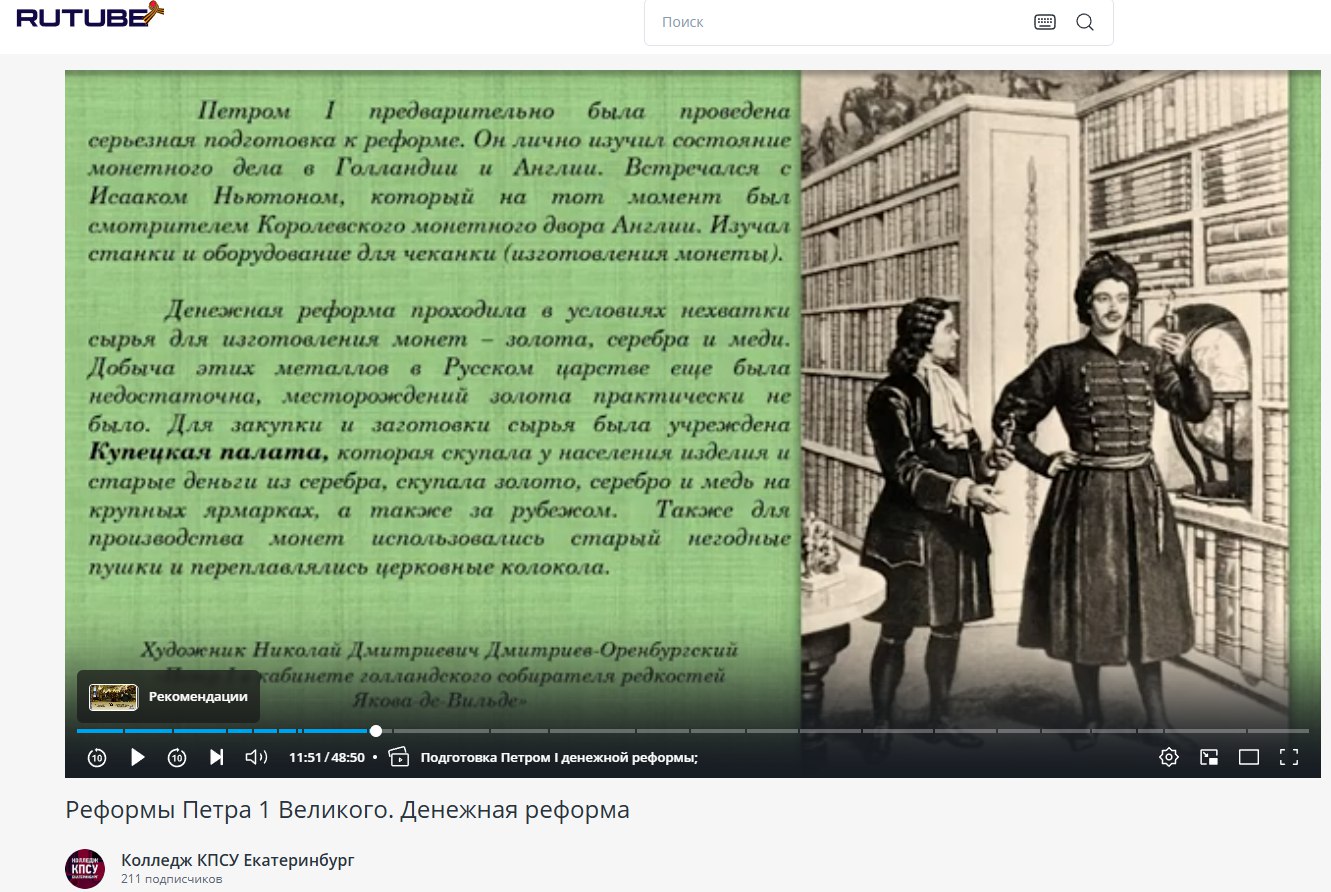Open Колледж КПСУ Екатеринбург channel link
The height and width of the screenshot is (892, 1331).
tap(237, 860)
